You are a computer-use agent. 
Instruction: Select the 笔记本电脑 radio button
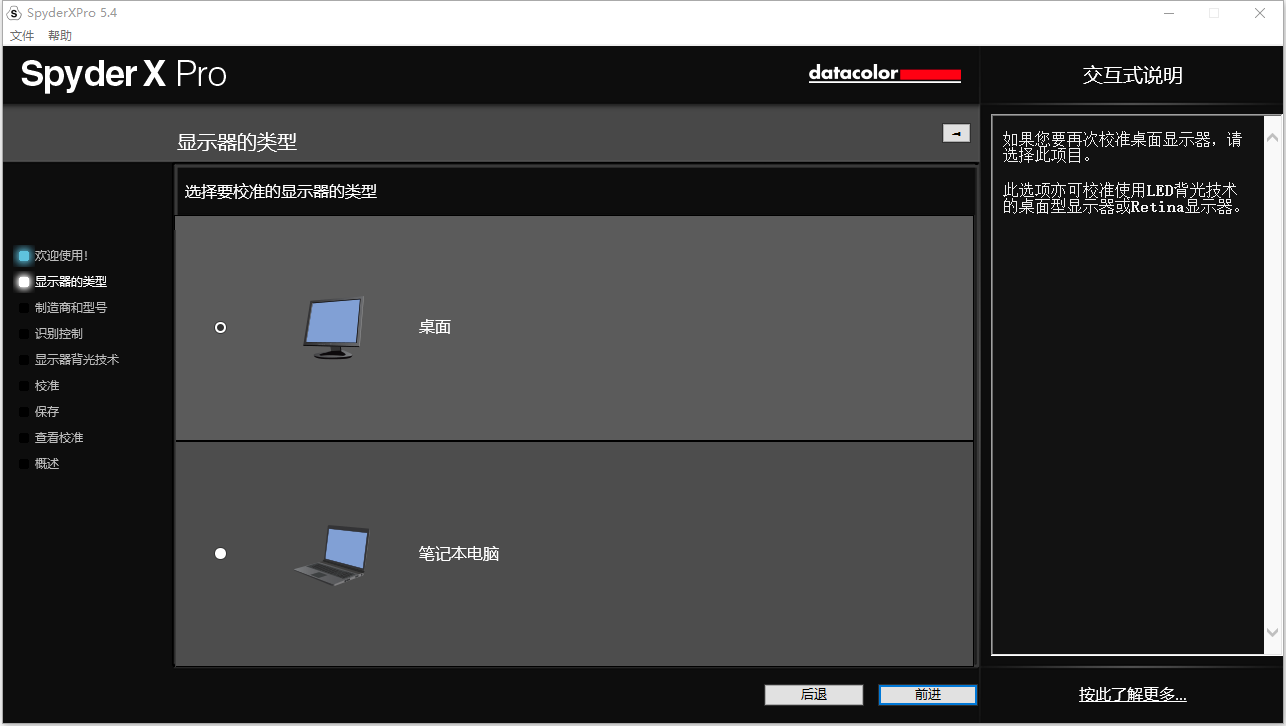click(x=220, y=553)
